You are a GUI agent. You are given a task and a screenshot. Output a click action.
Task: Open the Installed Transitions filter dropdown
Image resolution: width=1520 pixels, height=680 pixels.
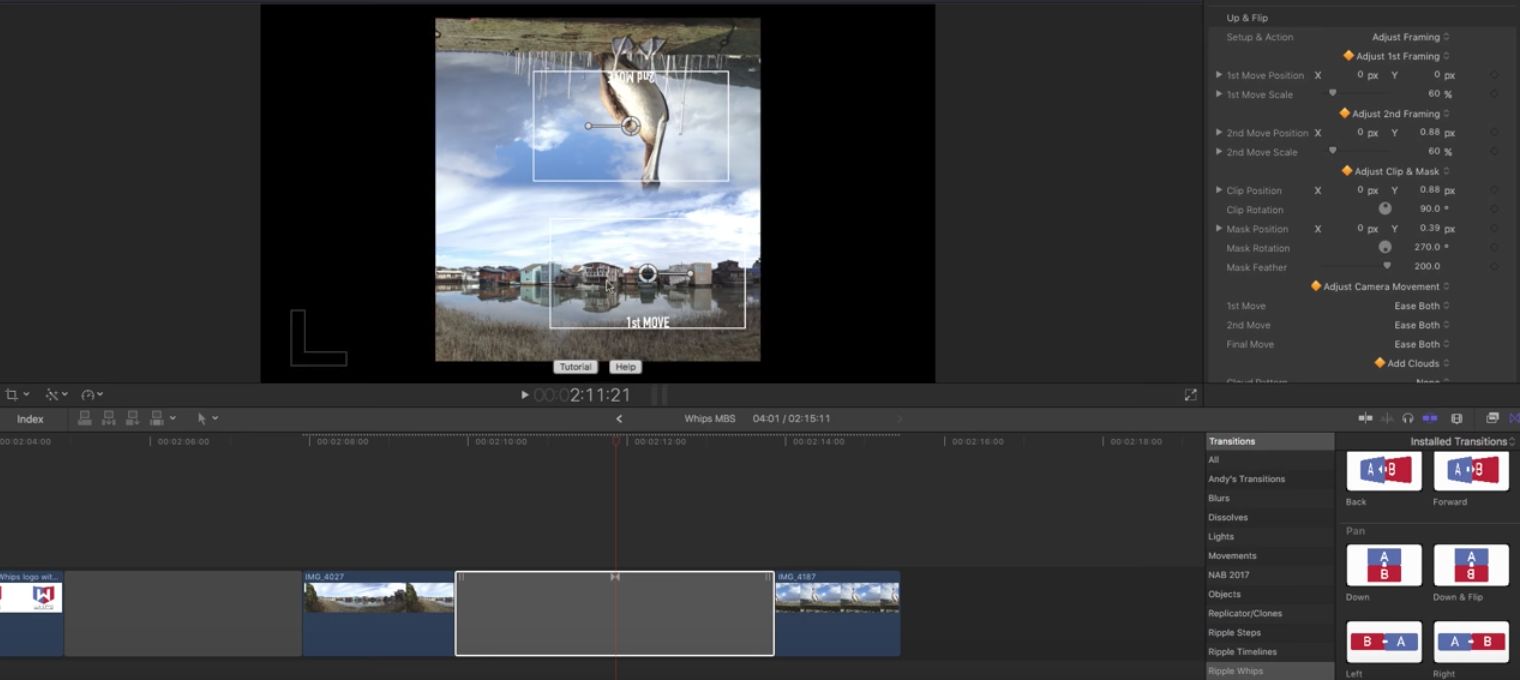tap(1463, 441)
